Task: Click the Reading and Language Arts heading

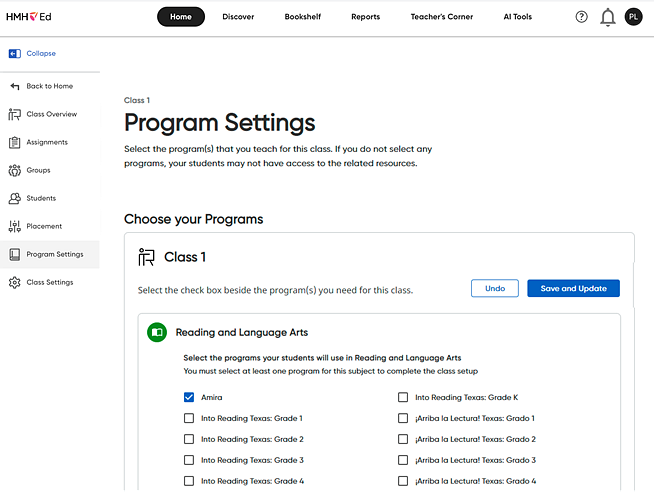Action: 241,332
